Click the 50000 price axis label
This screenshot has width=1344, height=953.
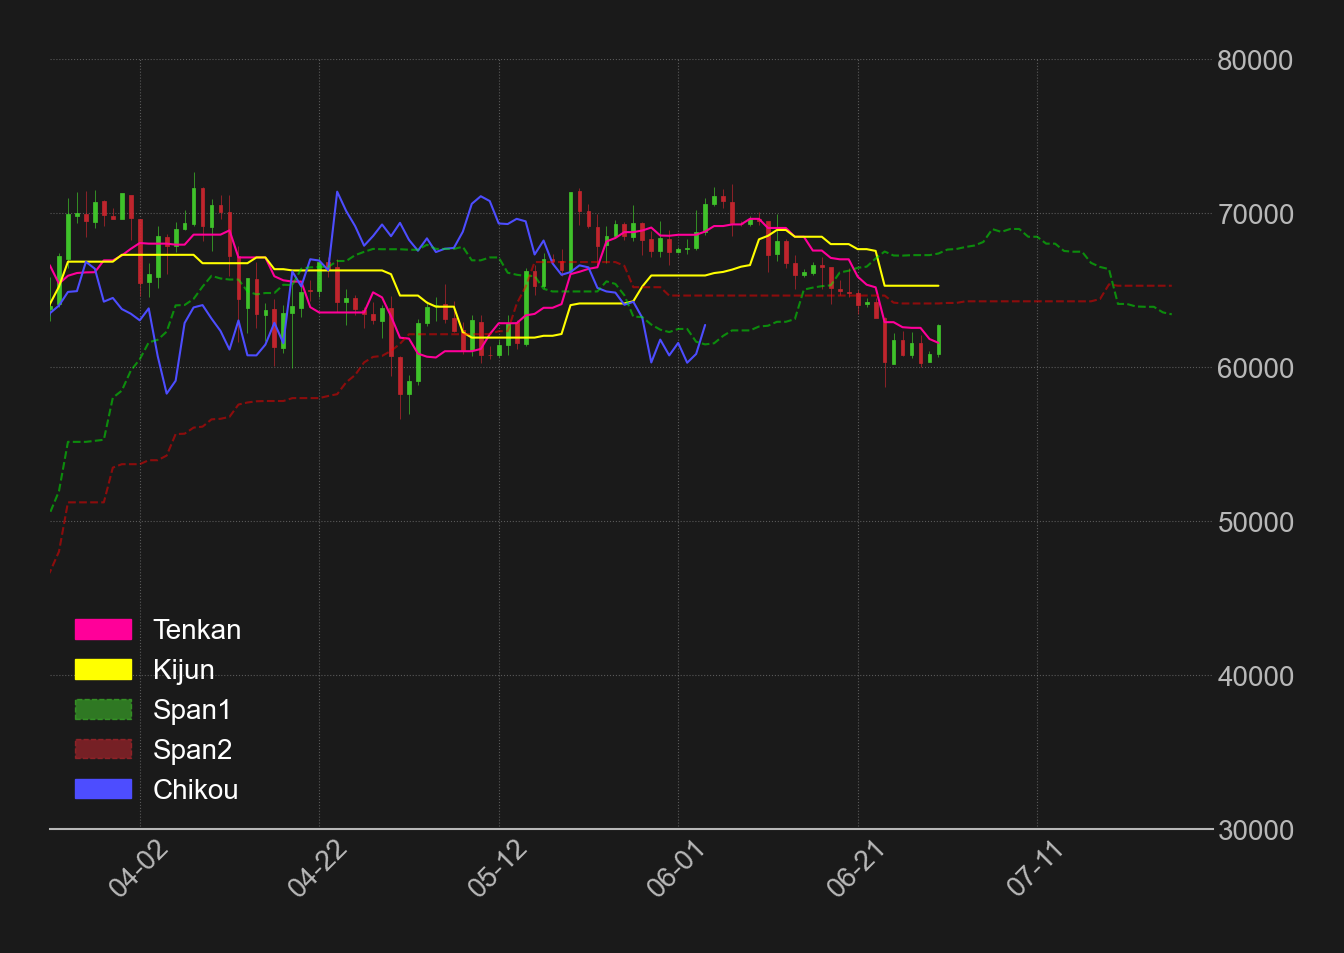[x=1255, y=522]
